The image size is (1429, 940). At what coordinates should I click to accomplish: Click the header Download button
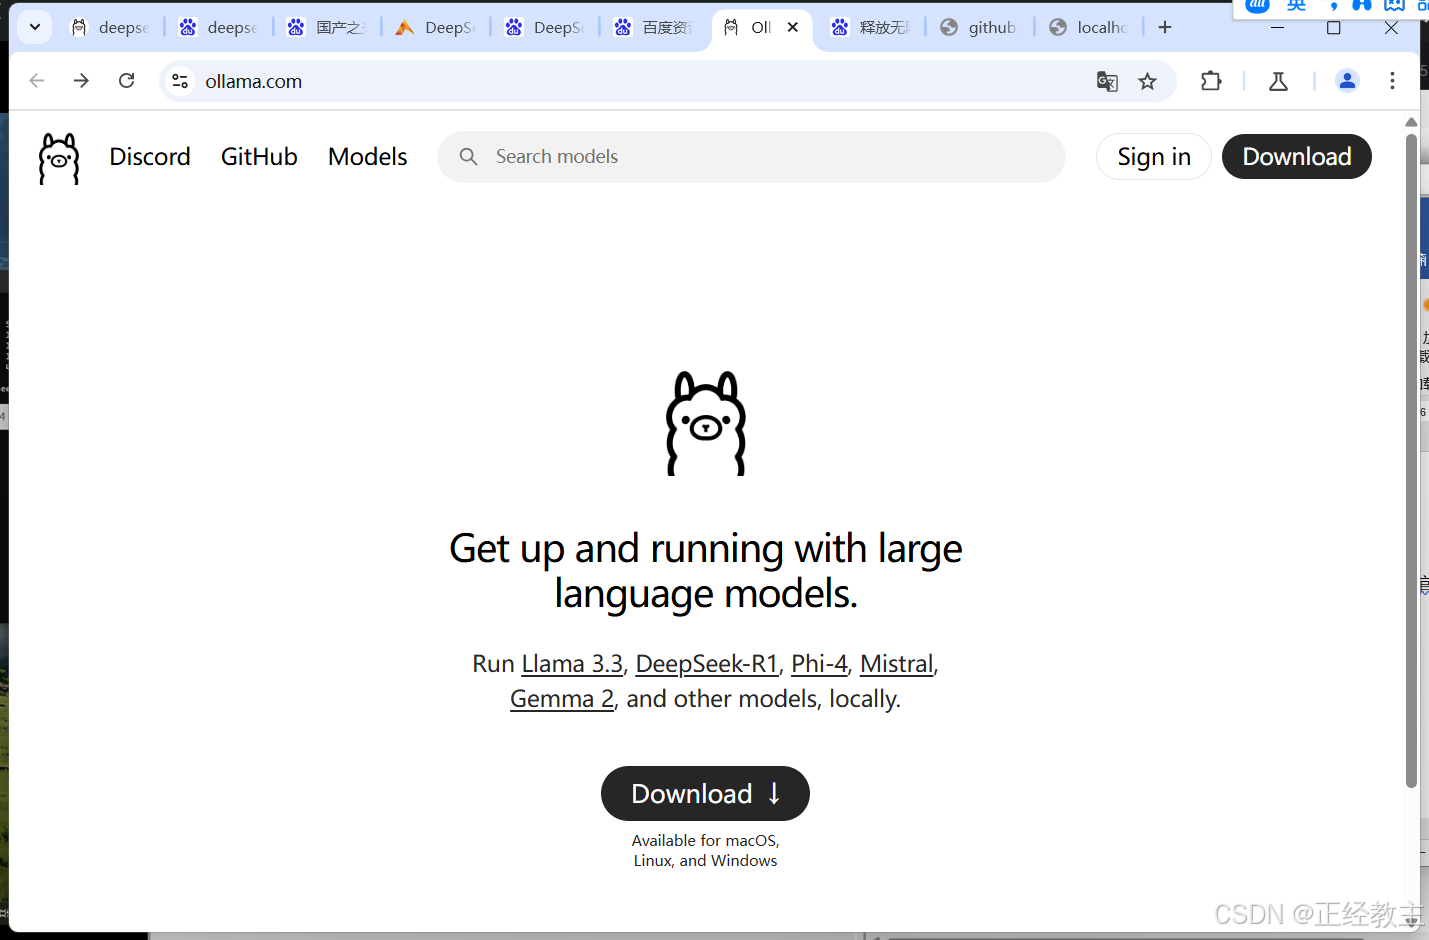[x=1297, y=157]
